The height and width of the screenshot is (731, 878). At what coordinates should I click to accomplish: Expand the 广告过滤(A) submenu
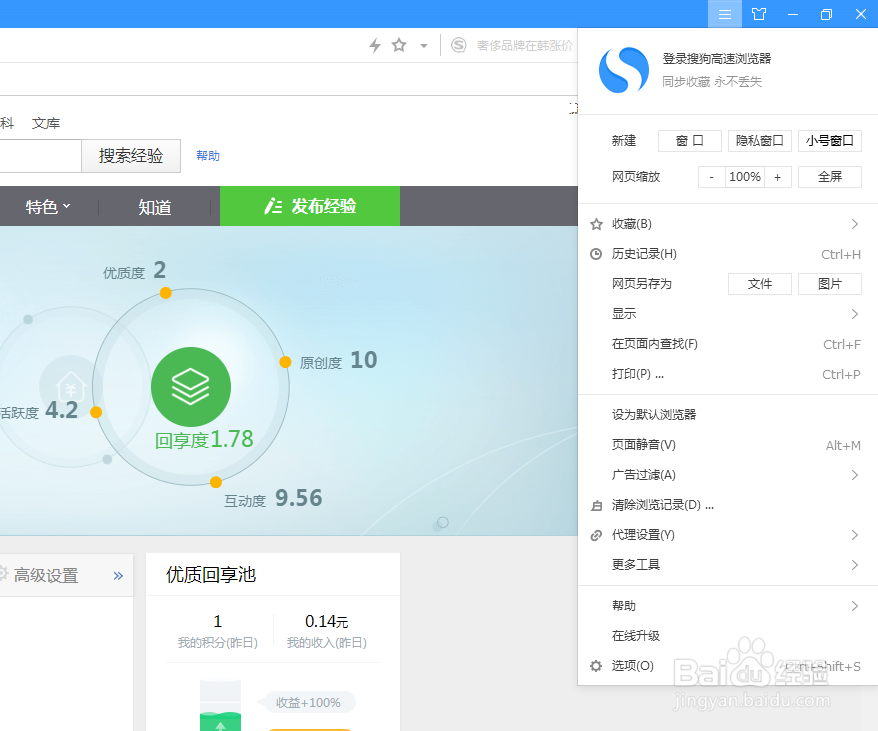(x=727, y=475)
